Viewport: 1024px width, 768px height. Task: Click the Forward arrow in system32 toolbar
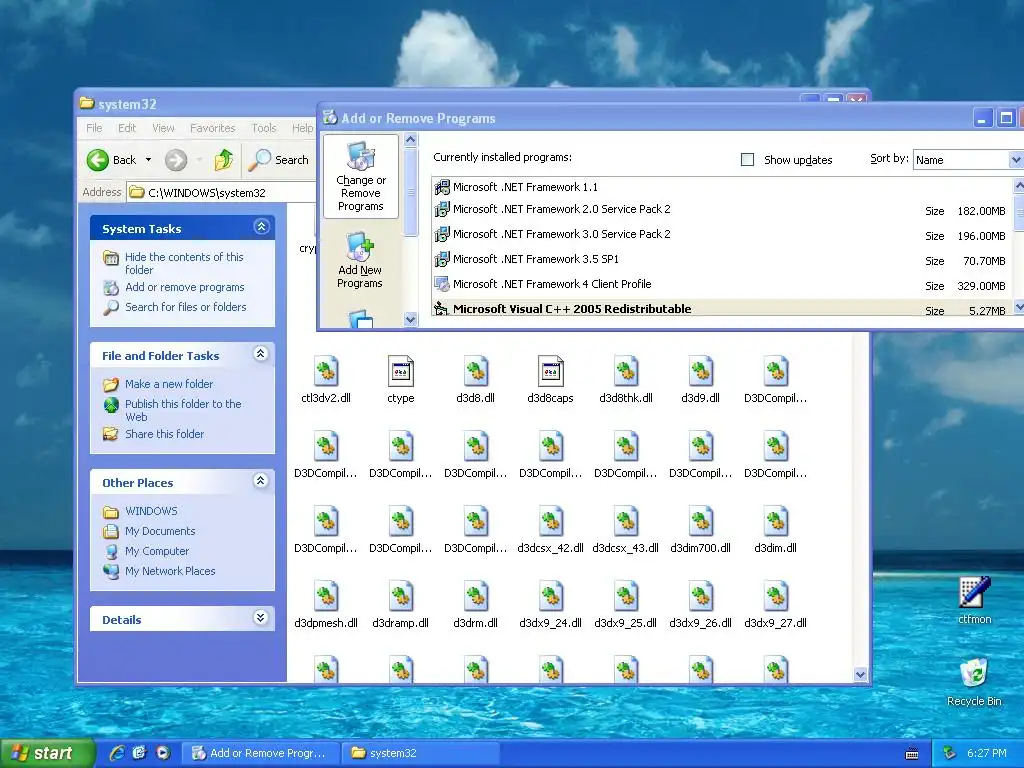pos(176,159)
